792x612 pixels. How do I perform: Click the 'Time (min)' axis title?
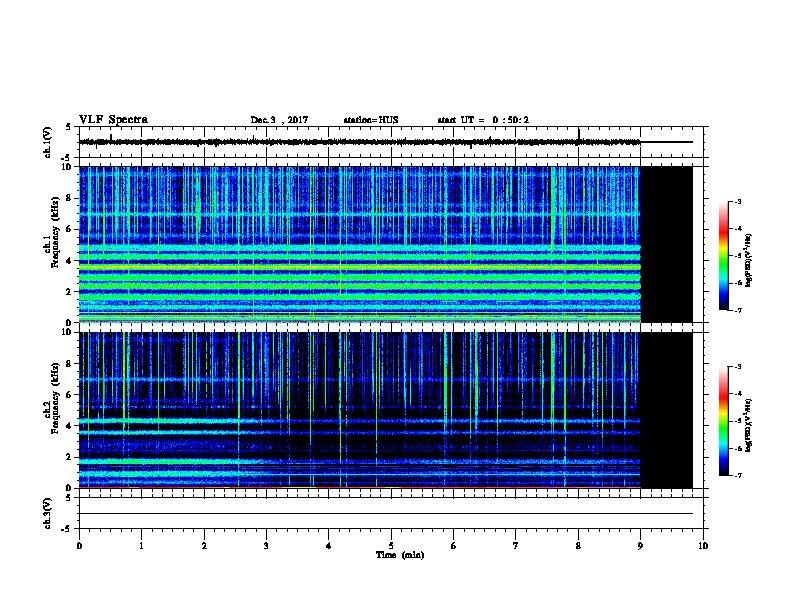[400, 555]
